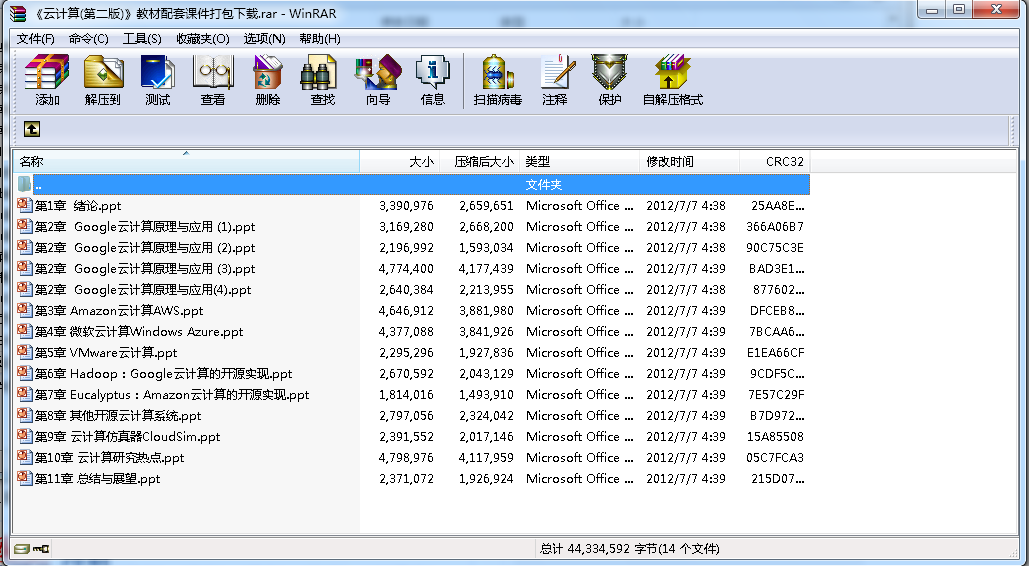Viewport: 1029px width, 566px height.
Task: Click size value 1,814,016
Action: [x=406, y=395]
